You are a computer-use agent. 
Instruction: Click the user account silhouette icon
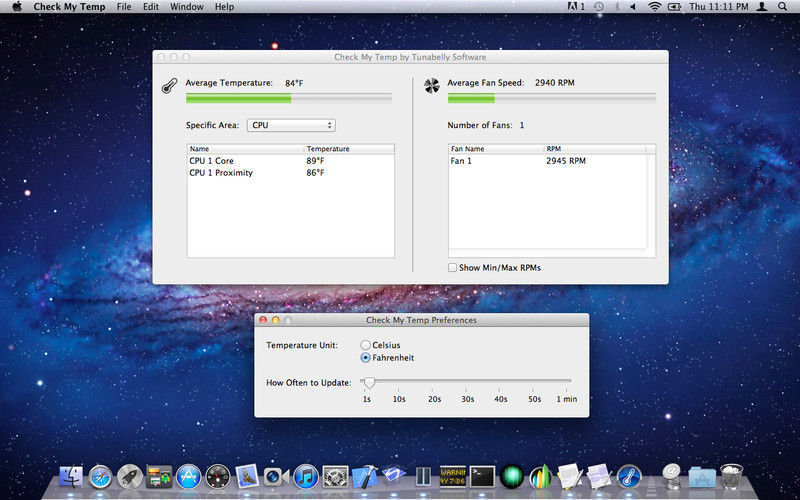(x=762, y=7)
